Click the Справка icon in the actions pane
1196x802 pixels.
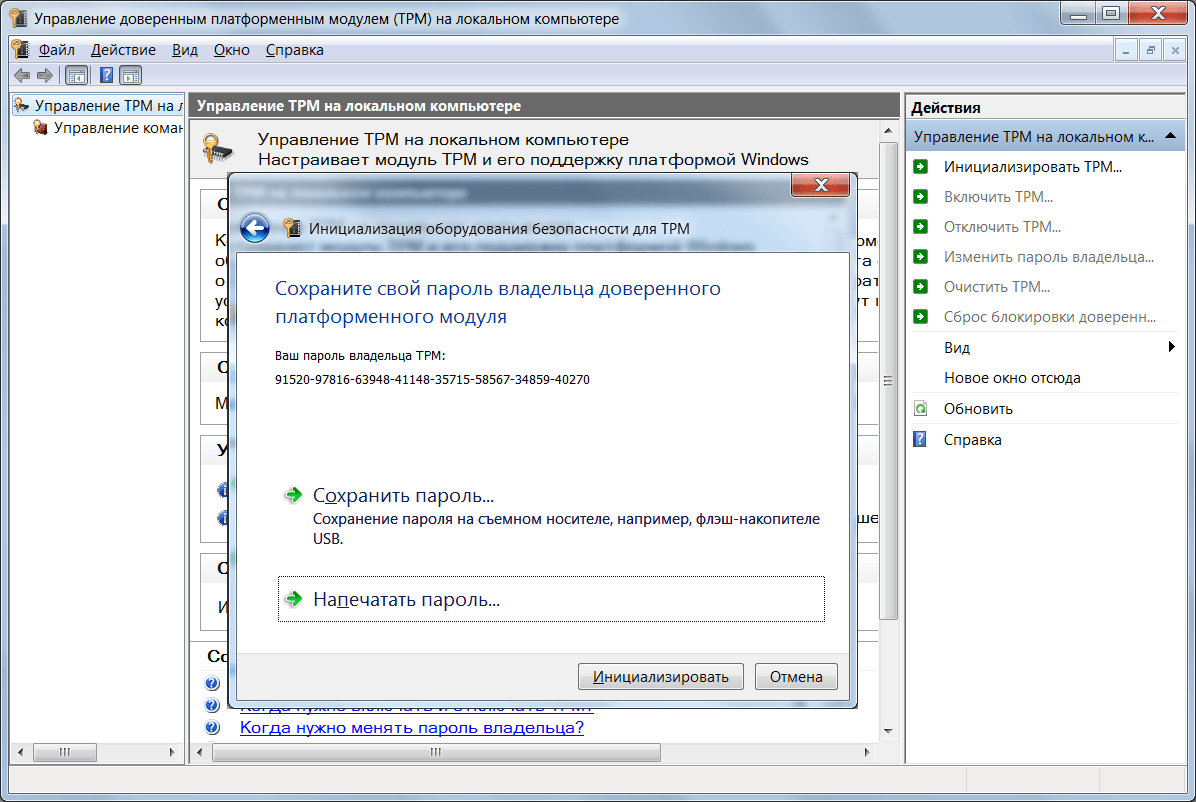tap(921, 440)
